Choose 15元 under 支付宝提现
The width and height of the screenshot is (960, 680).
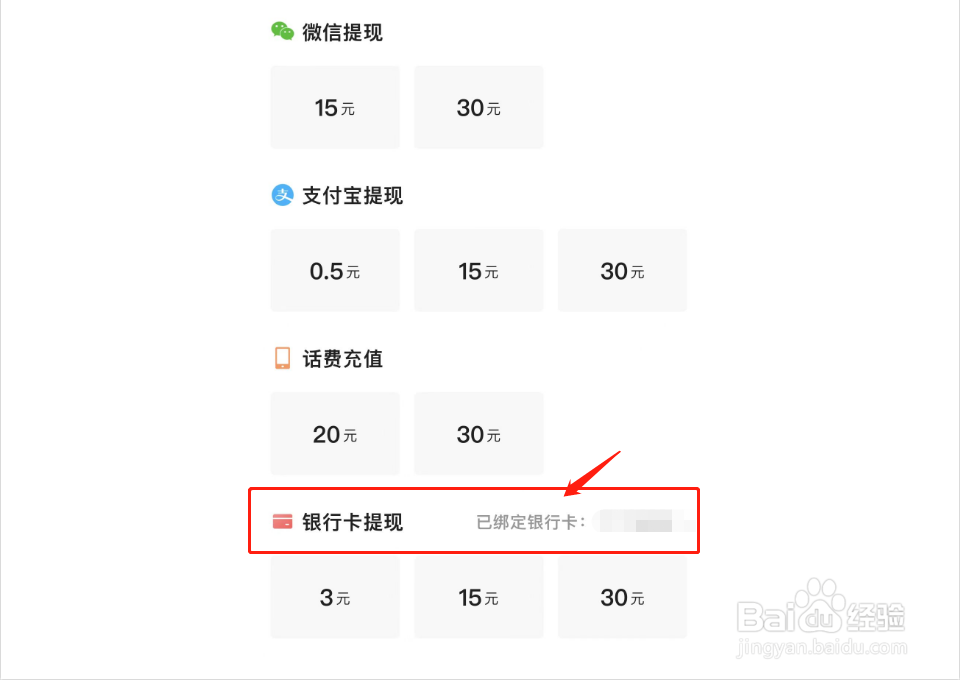coord(479,271)
